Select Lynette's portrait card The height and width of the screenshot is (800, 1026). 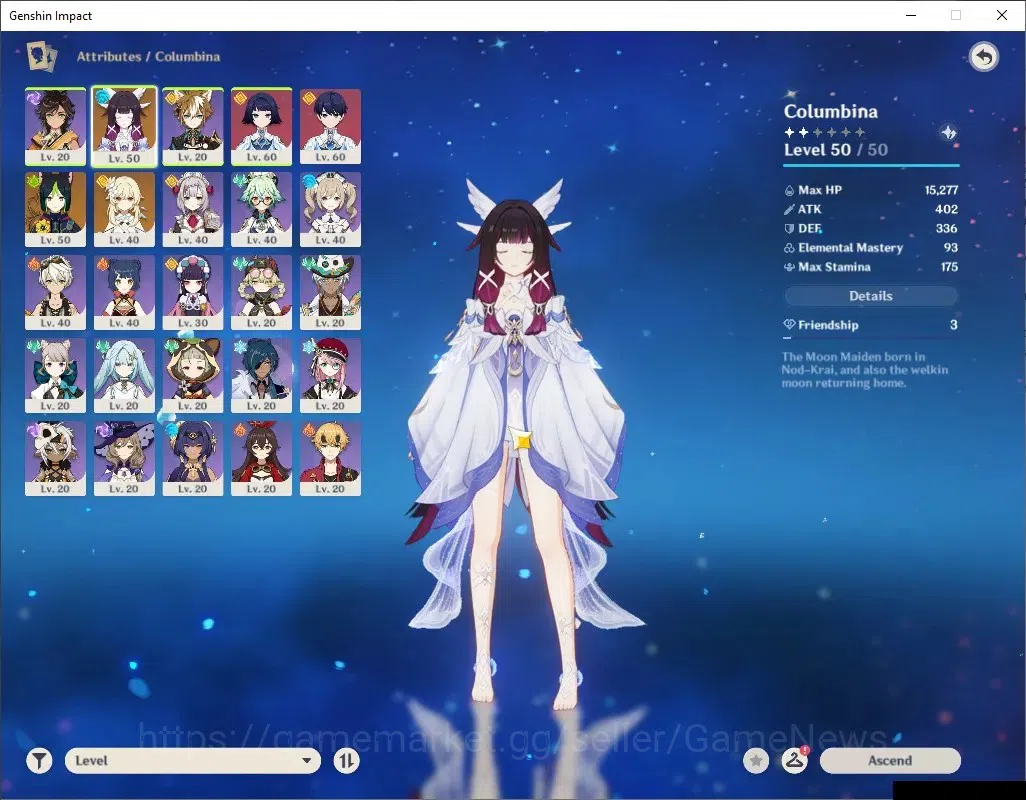pos(56,375)
